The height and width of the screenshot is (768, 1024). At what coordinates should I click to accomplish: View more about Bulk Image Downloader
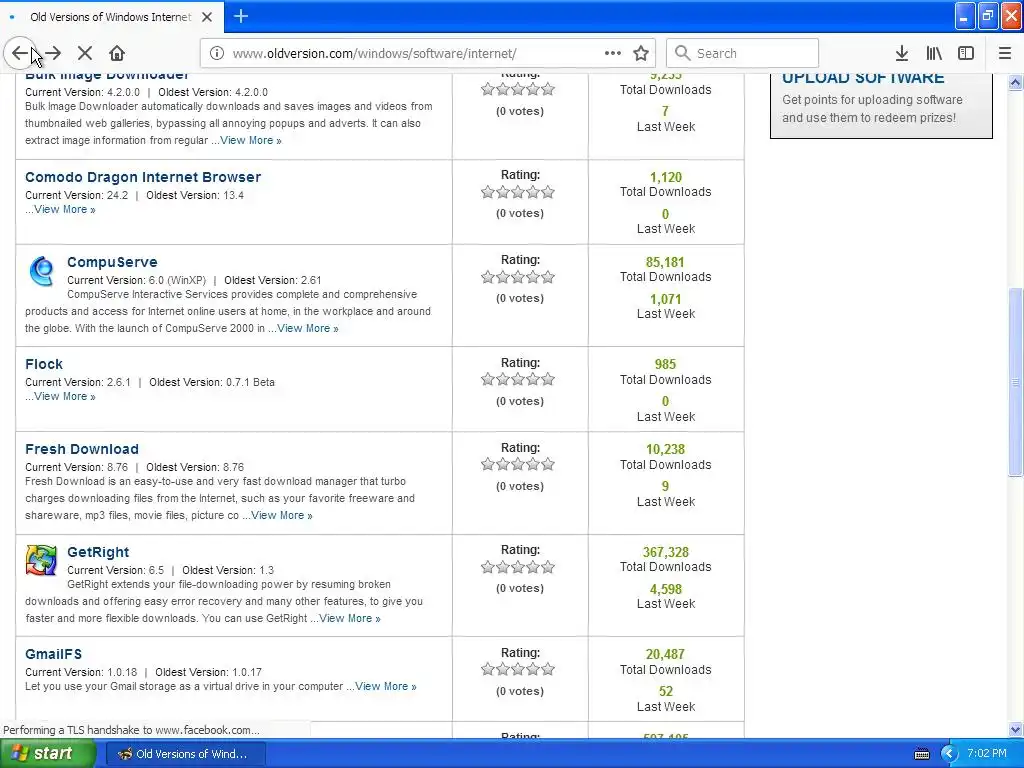(x=251, y=140)
